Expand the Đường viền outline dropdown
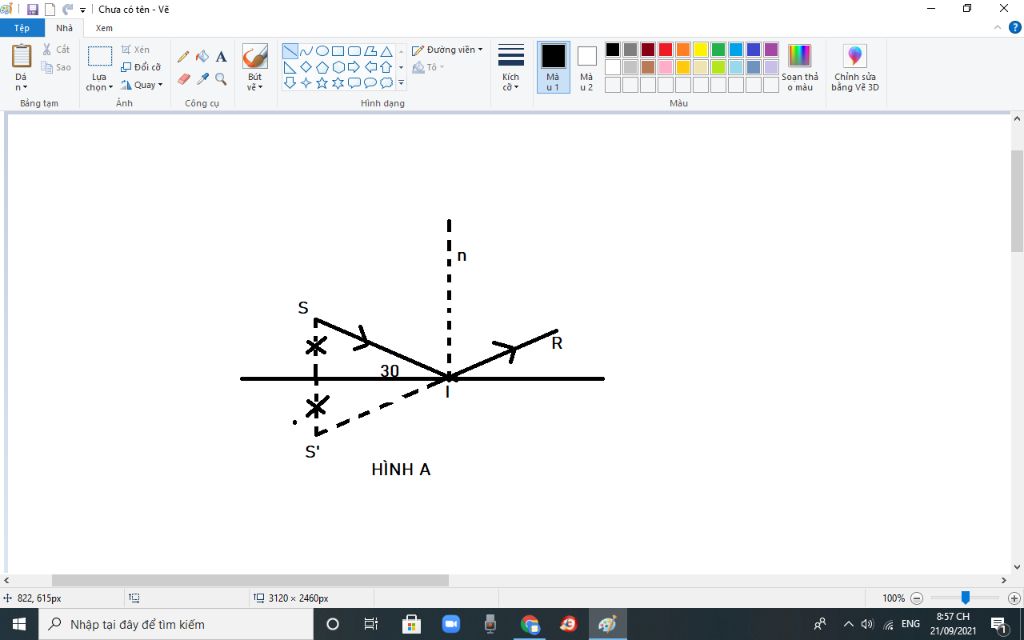 [x=448, y=50]
